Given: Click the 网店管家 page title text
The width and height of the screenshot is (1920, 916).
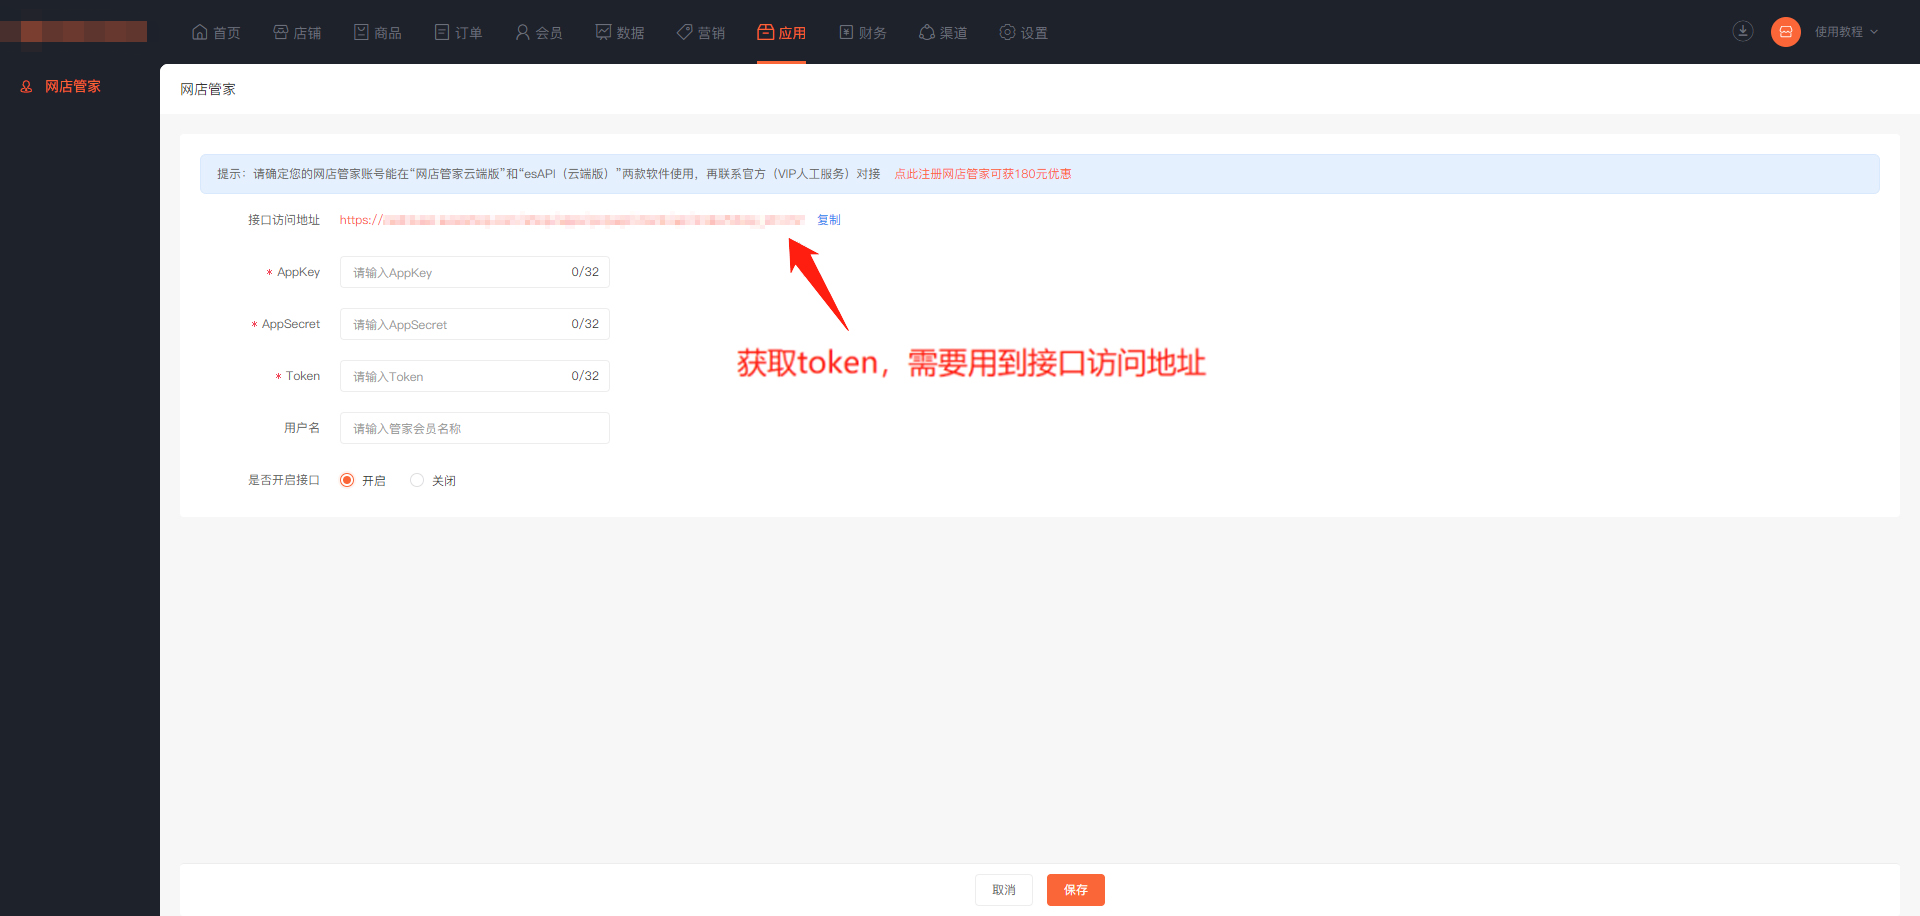Looking at the screenshot, I should 208,89.
